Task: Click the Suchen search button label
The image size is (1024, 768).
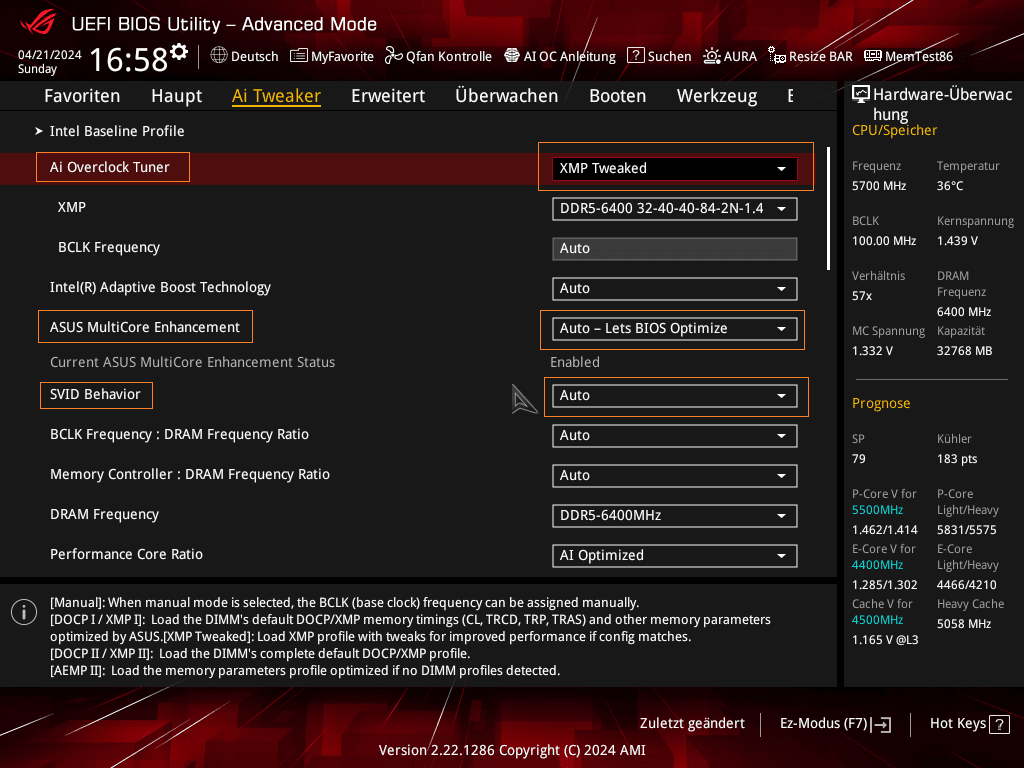Action: pyautogui.click(x=669, y=56)
